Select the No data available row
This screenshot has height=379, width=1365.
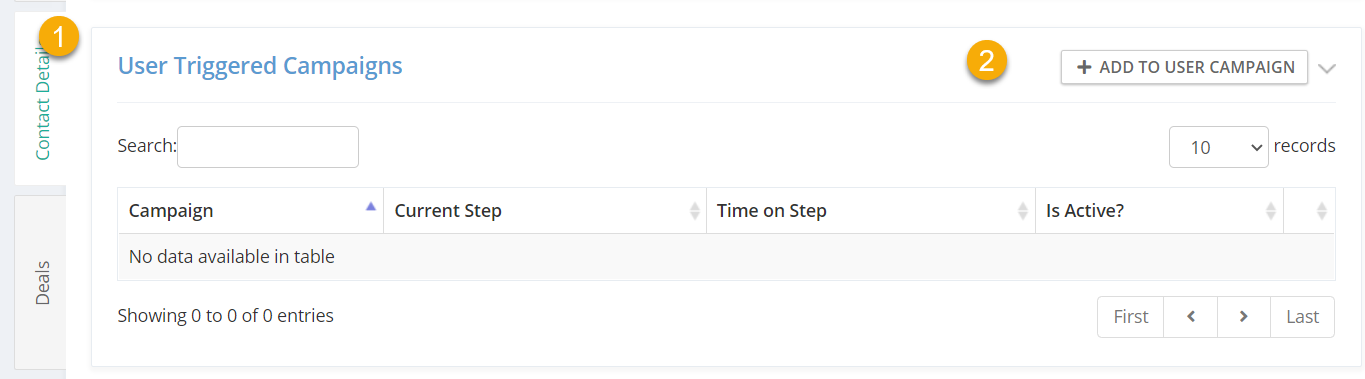pyautogui.click(x=726, y=257)
